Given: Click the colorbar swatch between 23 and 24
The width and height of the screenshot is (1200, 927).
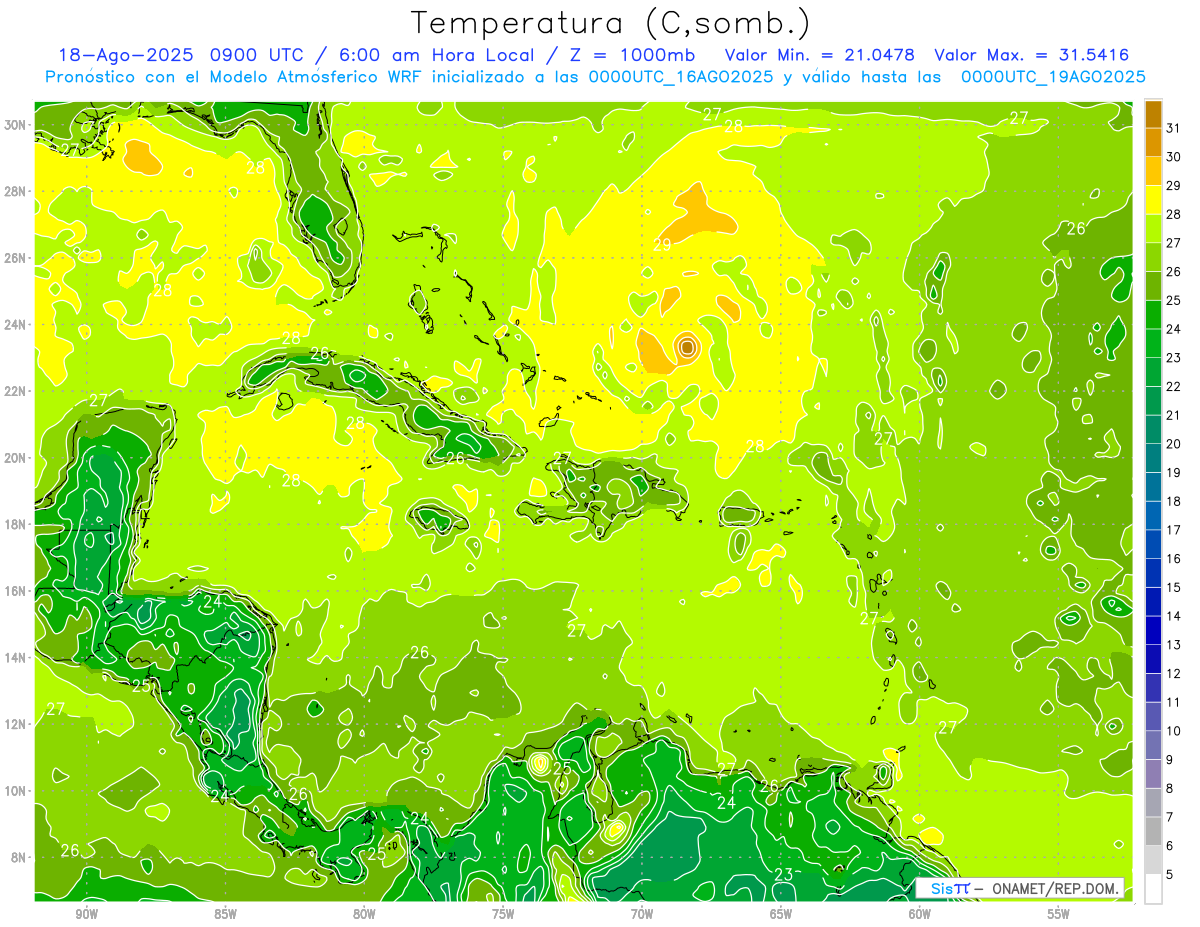Looking at the screenshot, I should tap(1153, 343).
